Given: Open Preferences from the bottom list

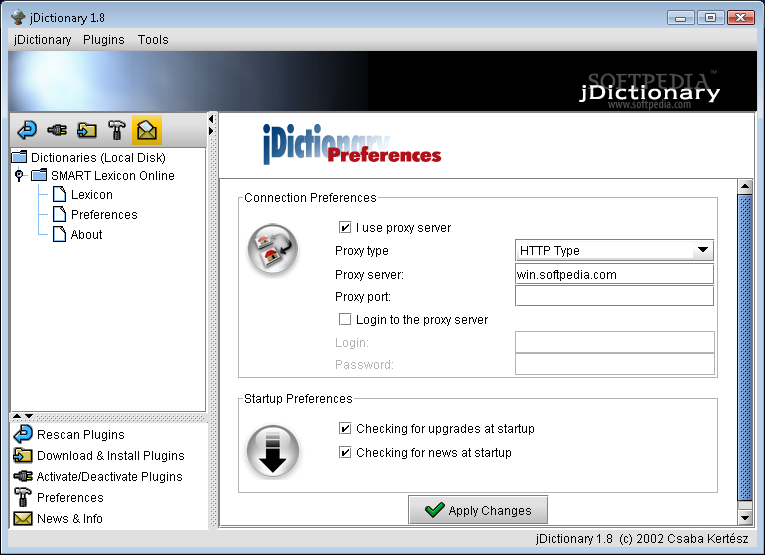Looking at the screenshot, I should click(70, 497).
